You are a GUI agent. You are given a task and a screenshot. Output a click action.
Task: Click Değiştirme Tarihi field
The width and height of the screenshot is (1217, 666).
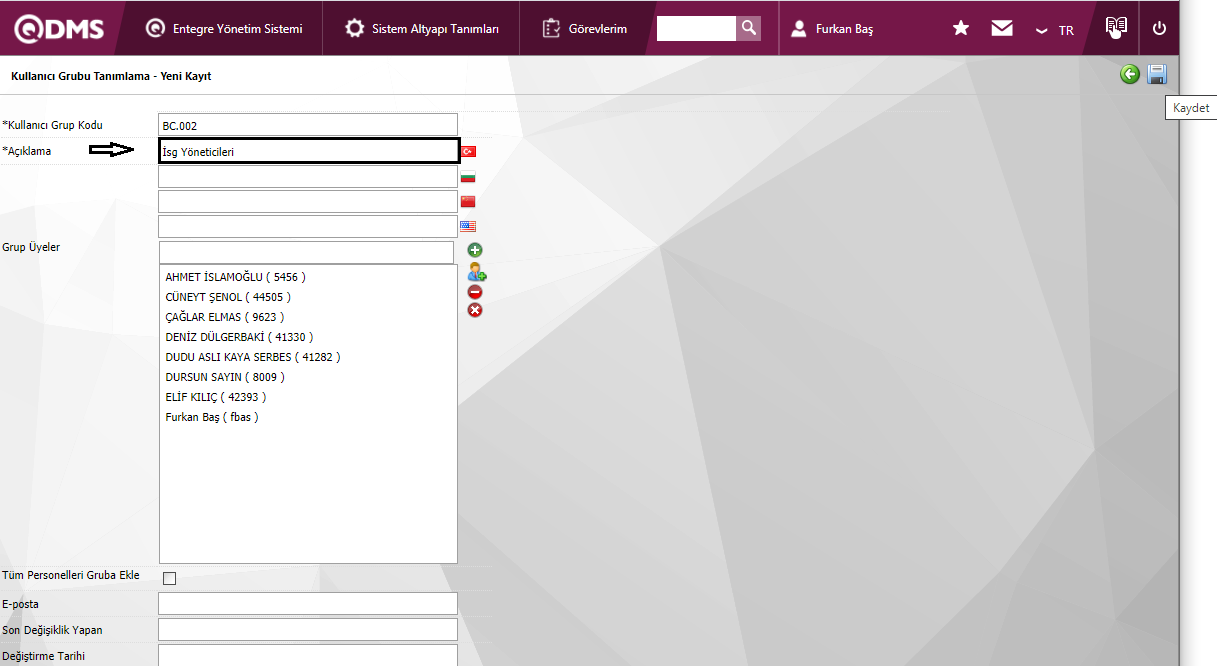coord(308,655)
